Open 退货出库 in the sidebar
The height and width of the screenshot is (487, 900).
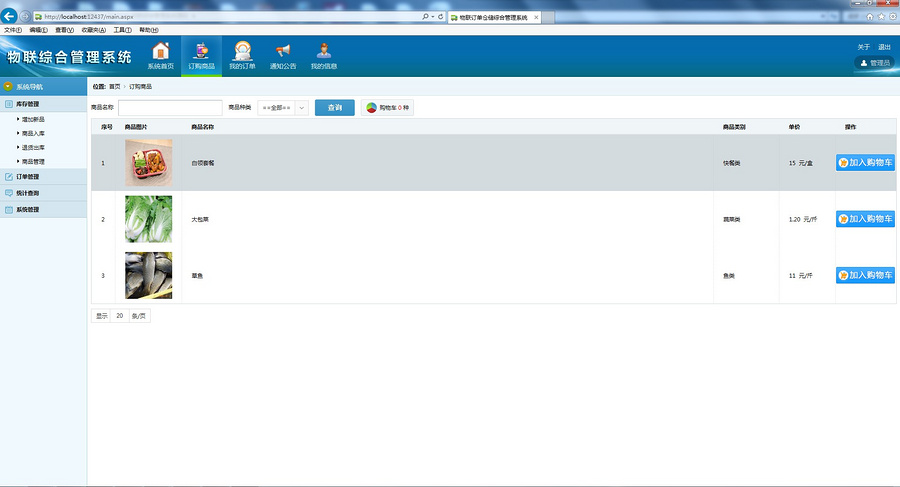[x=33, y=148]
